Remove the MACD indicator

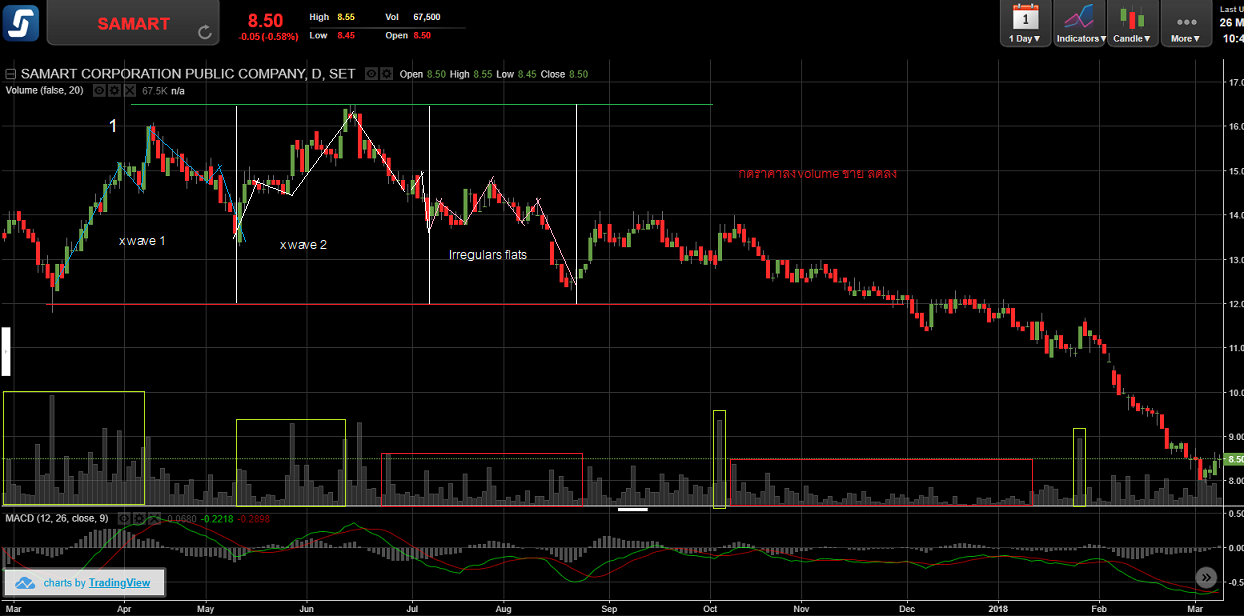(156, 519)
